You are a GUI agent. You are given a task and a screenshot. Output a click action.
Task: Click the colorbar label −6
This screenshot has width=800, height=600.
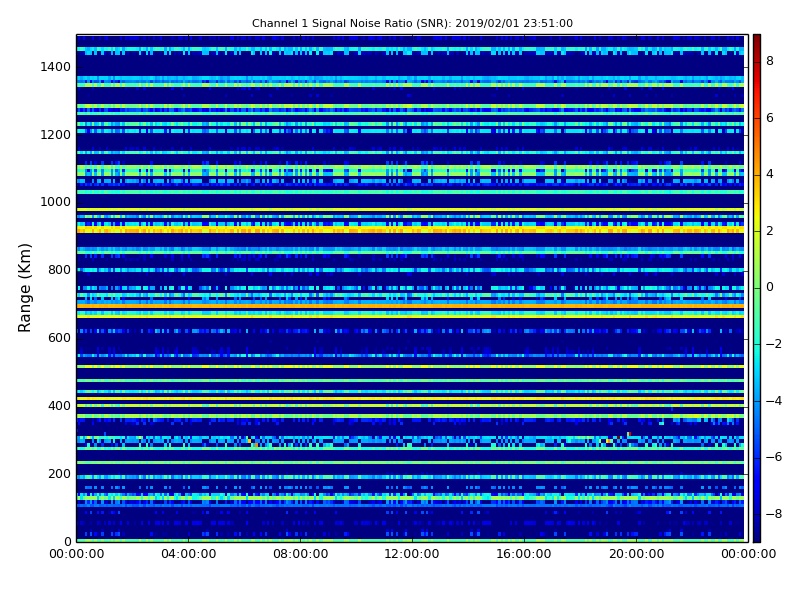(x=774, y=457)
